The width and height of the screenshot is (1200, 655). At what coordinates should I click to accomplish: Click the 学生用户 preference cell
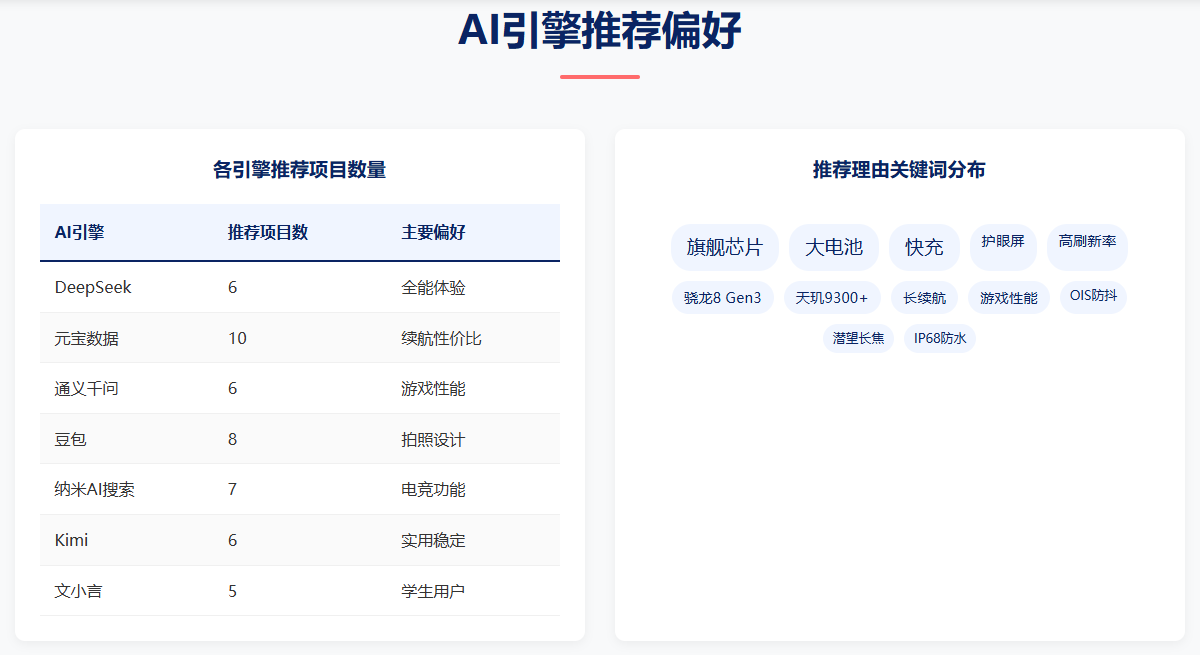tap(473, 591)
